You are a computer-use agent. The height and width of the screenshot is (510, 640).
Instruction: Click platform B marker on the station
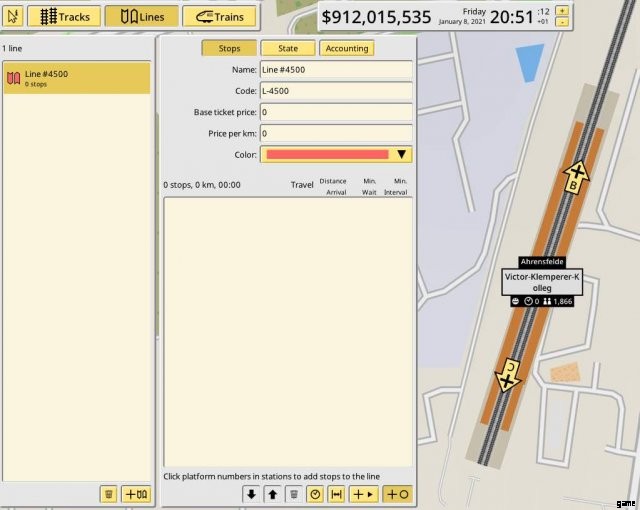tap(577, 179)
